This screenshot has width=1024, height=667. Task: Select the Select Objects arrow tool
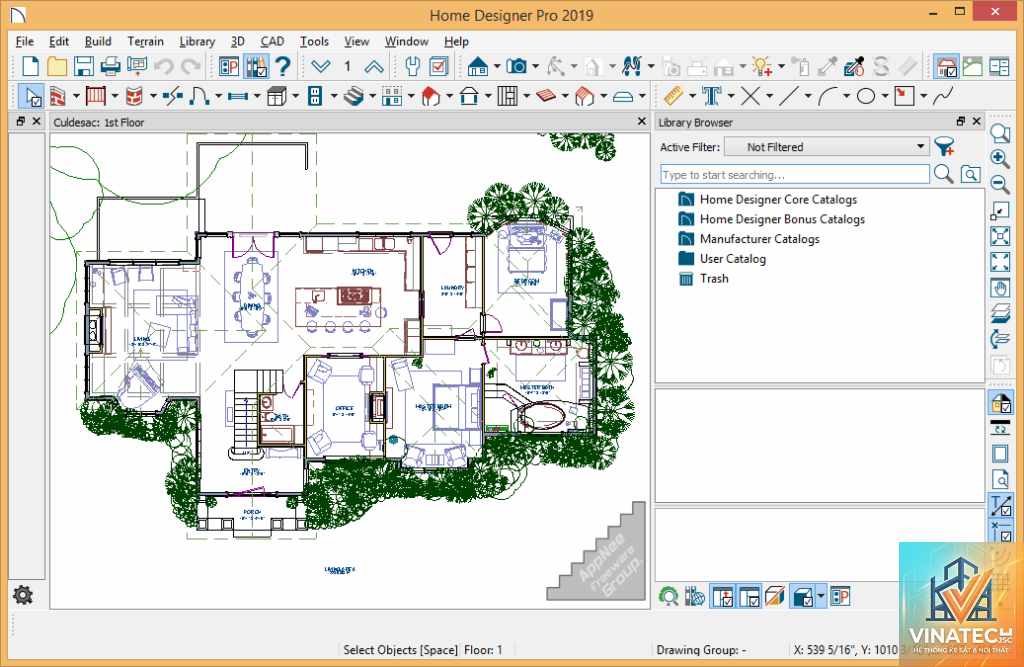pos(30,97)
